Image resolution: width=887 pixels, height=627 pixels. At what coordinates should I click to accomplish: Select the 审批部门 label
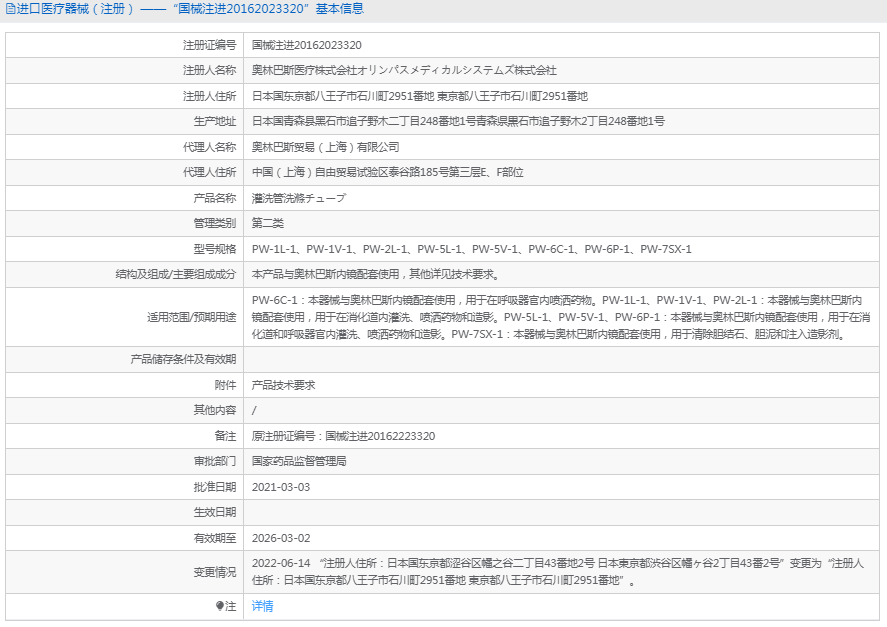(215, 461)
